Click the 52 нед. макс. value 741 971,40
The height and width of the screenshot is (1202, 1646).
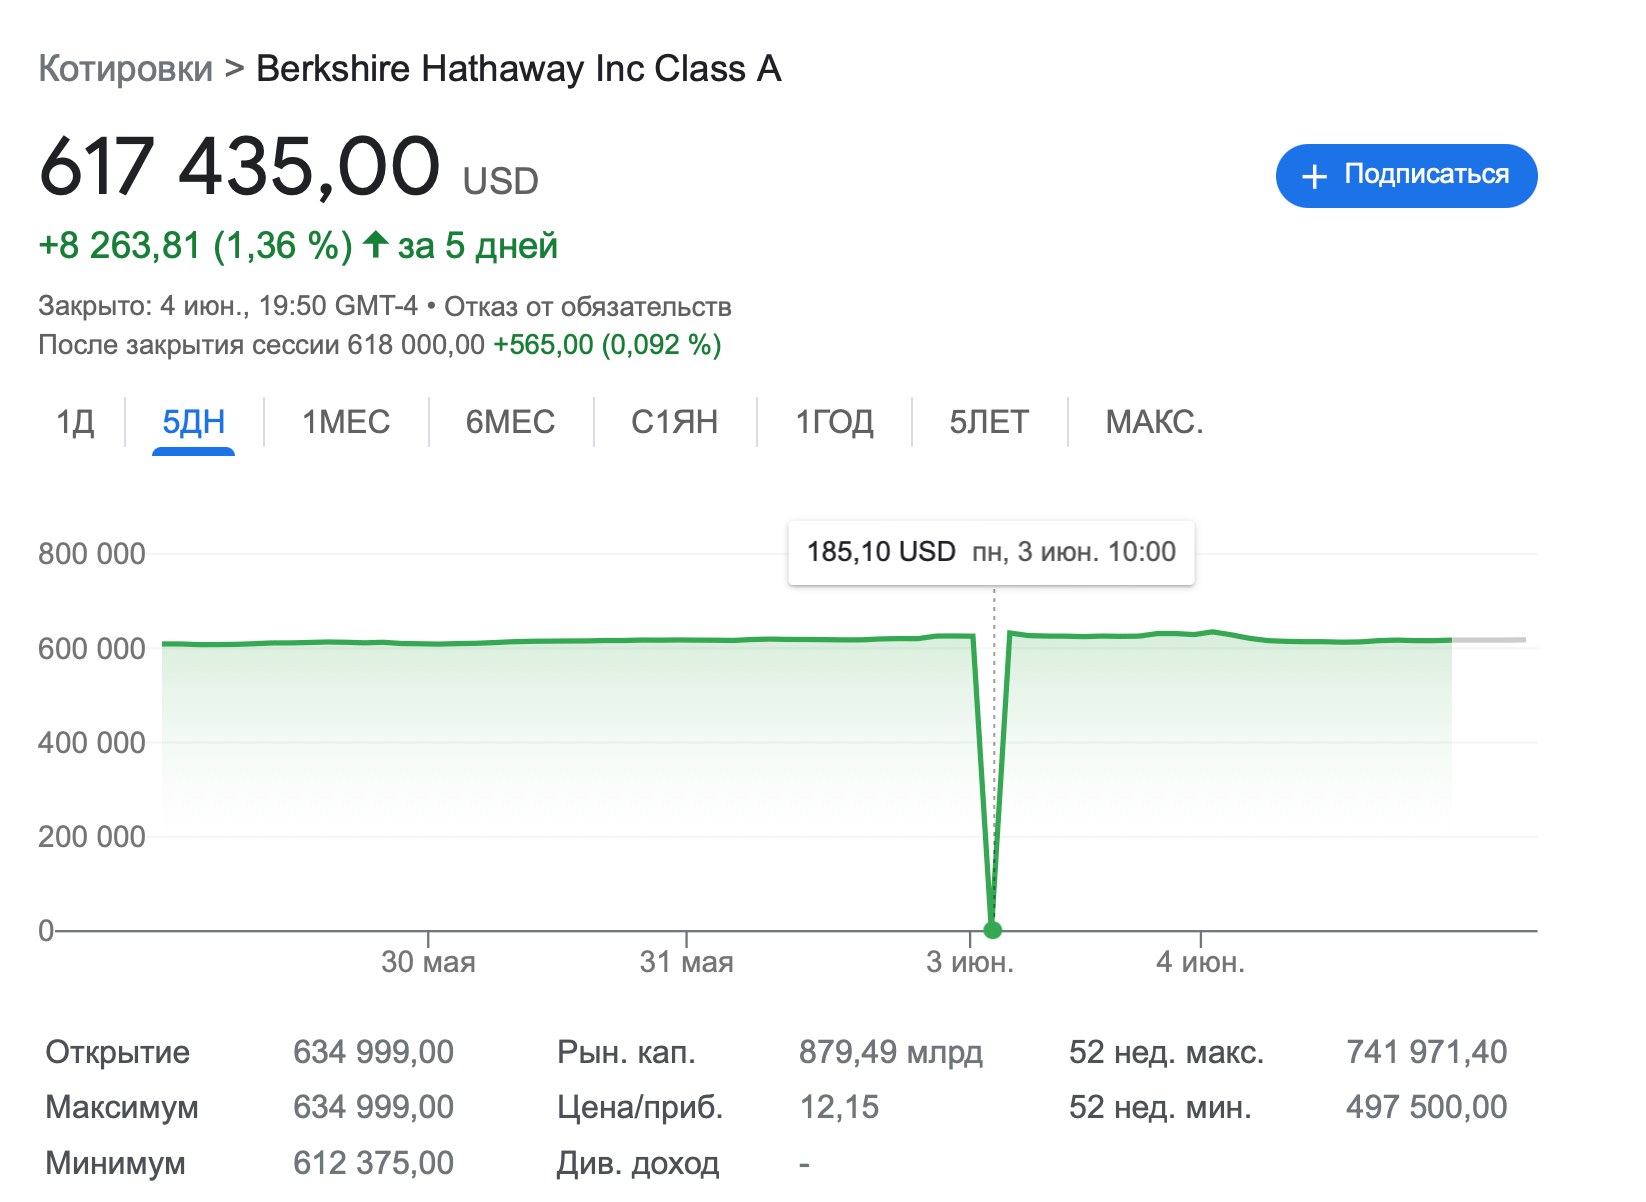point(1427,1052)
